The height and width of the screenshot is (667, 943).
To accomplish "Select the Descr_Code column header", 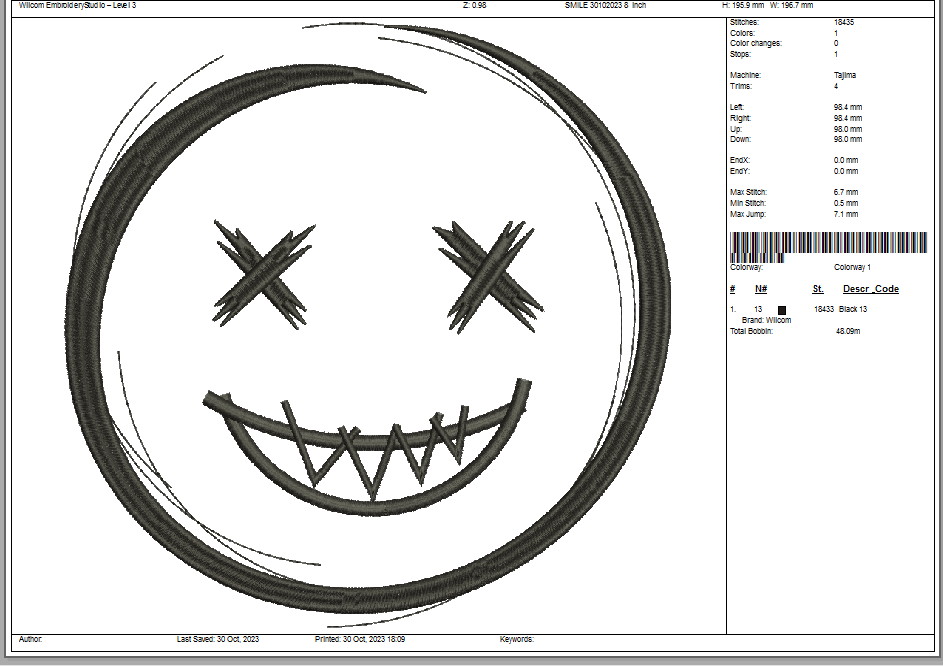I will click(x=870, y=289).
